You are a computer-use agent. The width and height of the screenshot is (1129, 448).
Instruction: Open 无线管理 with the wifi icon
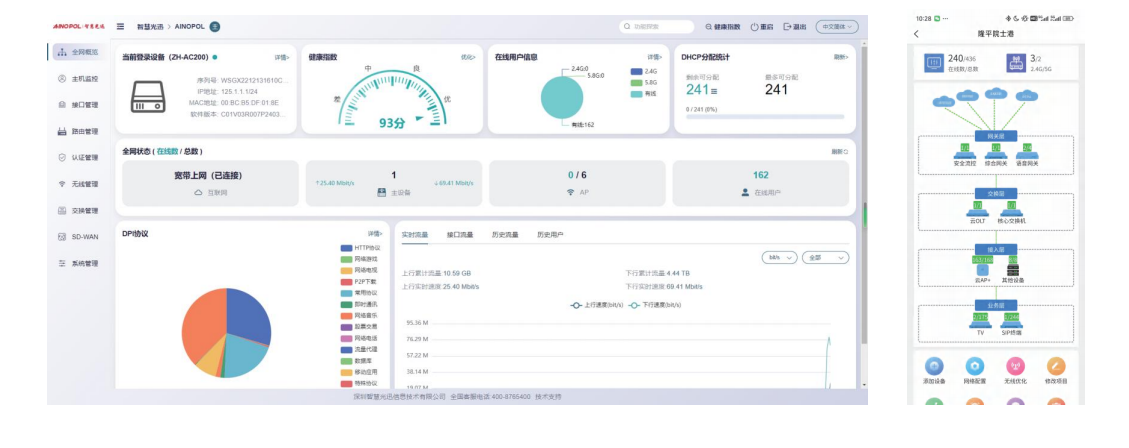pos(78,184)
